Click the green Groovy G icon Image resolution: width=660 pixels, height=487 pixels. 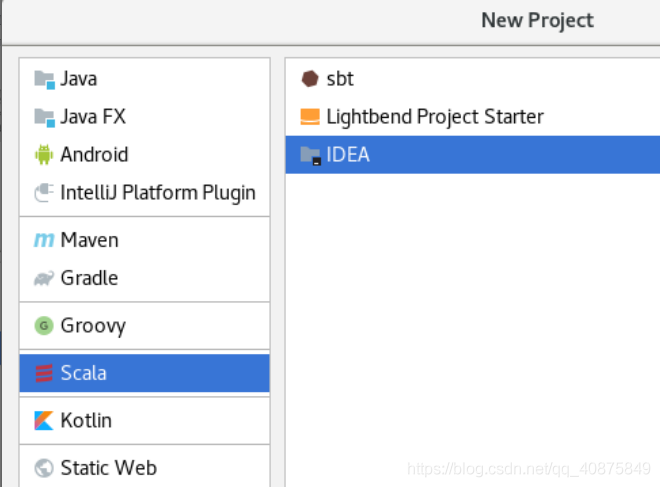44,326
